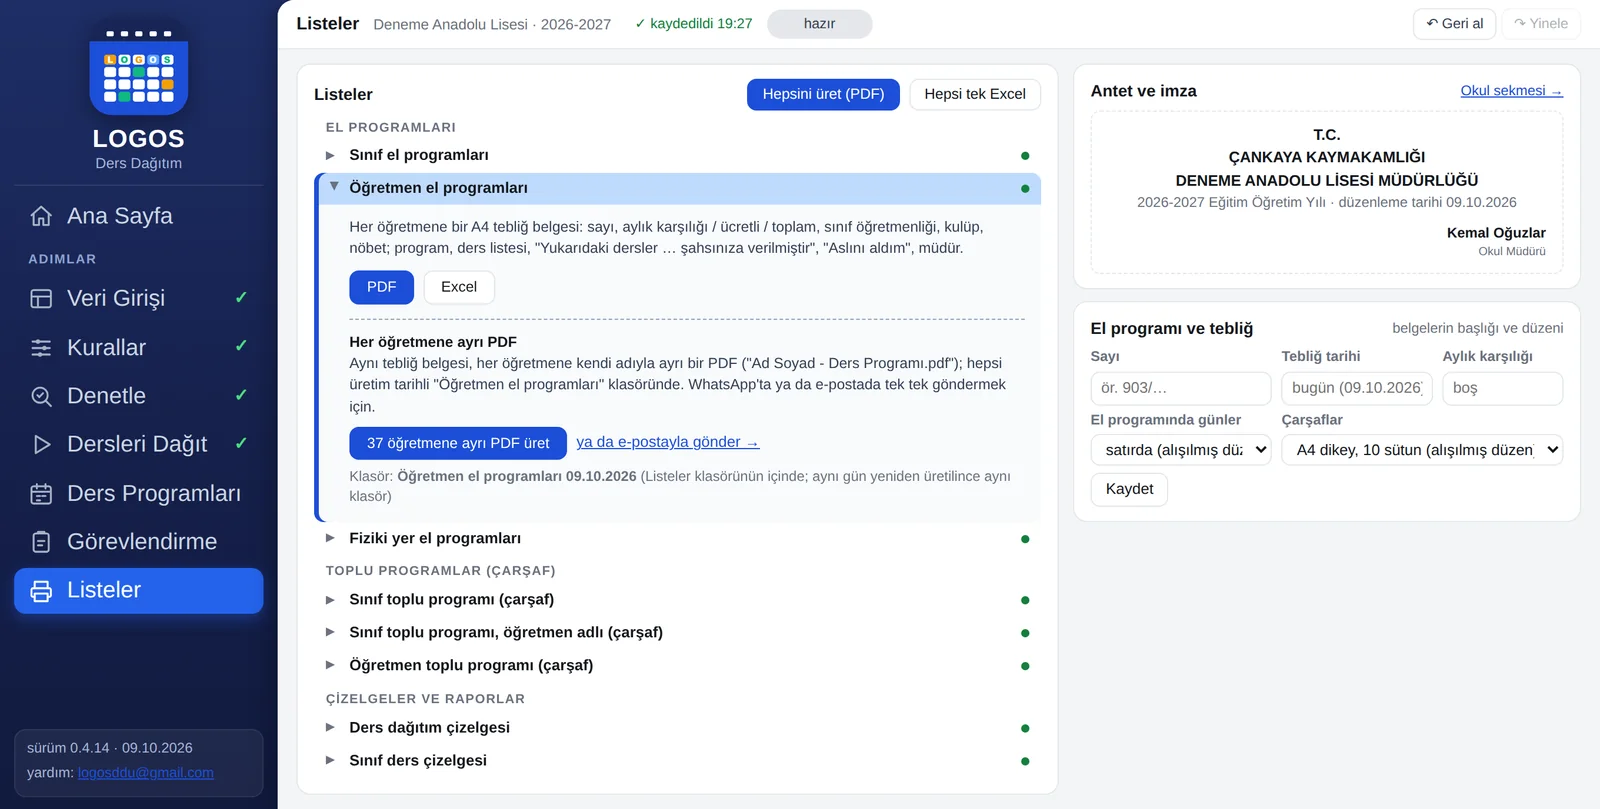Expand Öğretmen toplu programı (çarşaf) row
This screenshot has height=809, width=1600.
pyautogui.click(x=677, y=665)
